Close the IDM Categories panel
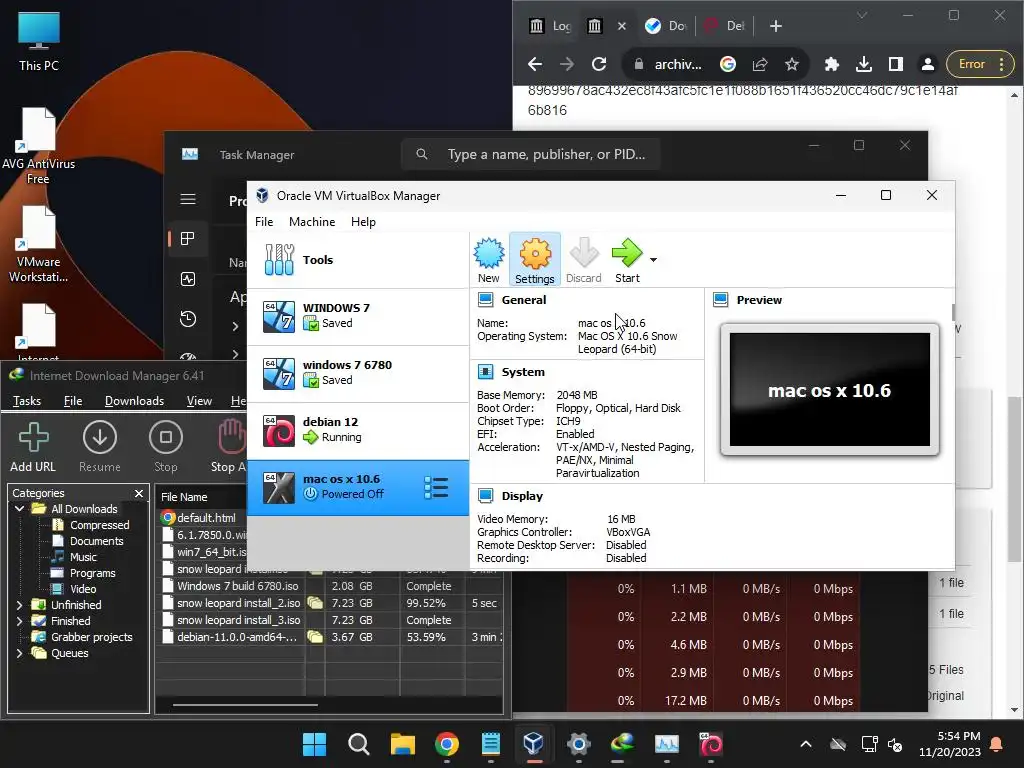 [138, 494]
